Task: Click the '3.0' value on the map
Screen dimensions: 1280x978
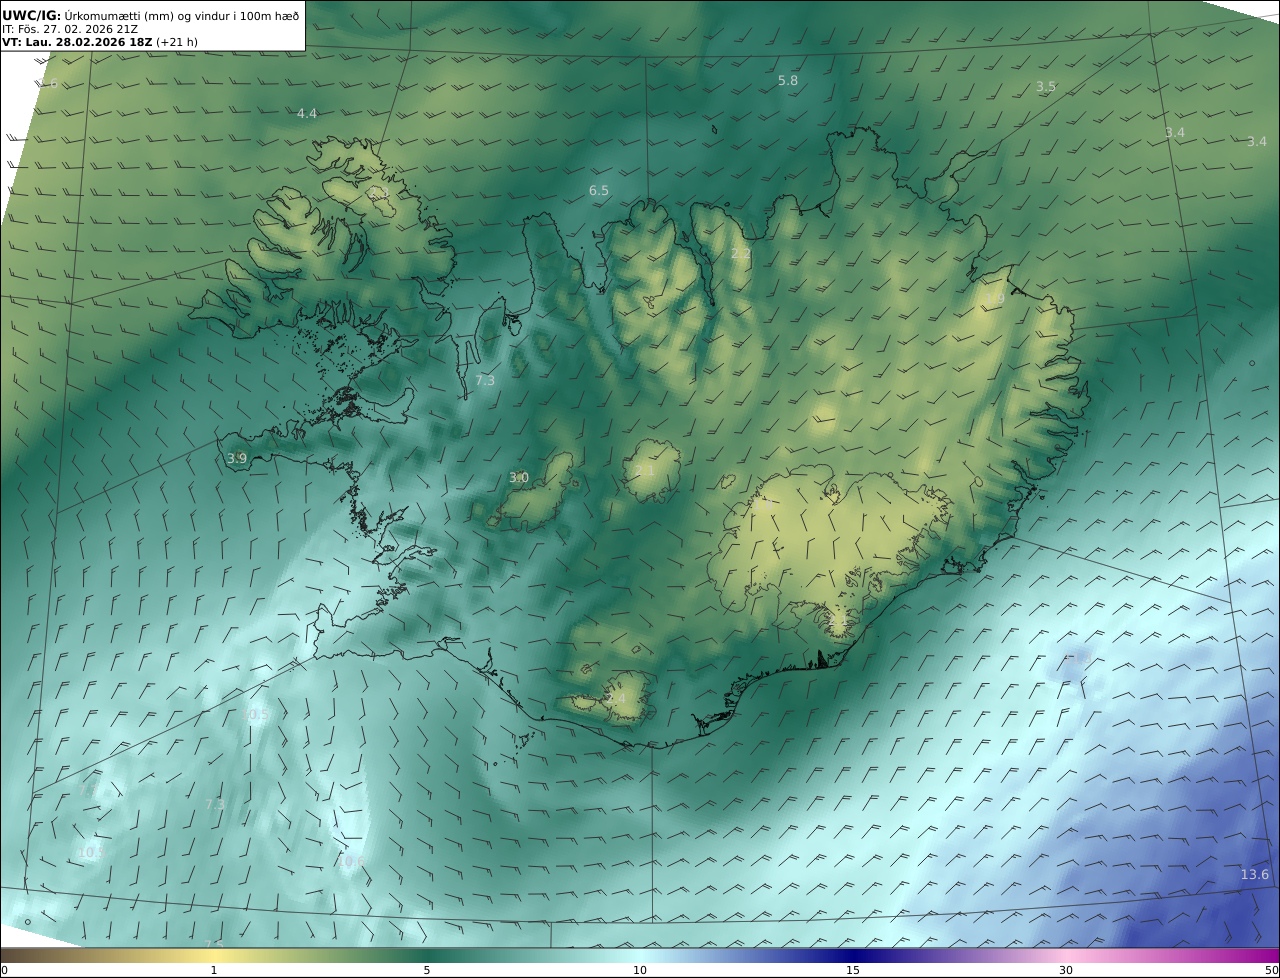Action: (x=519, y=478)
